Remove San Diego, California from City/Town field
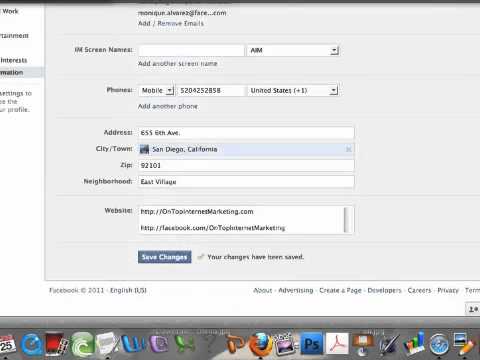This screenshot has height=360, width=480. pos(348,149)
